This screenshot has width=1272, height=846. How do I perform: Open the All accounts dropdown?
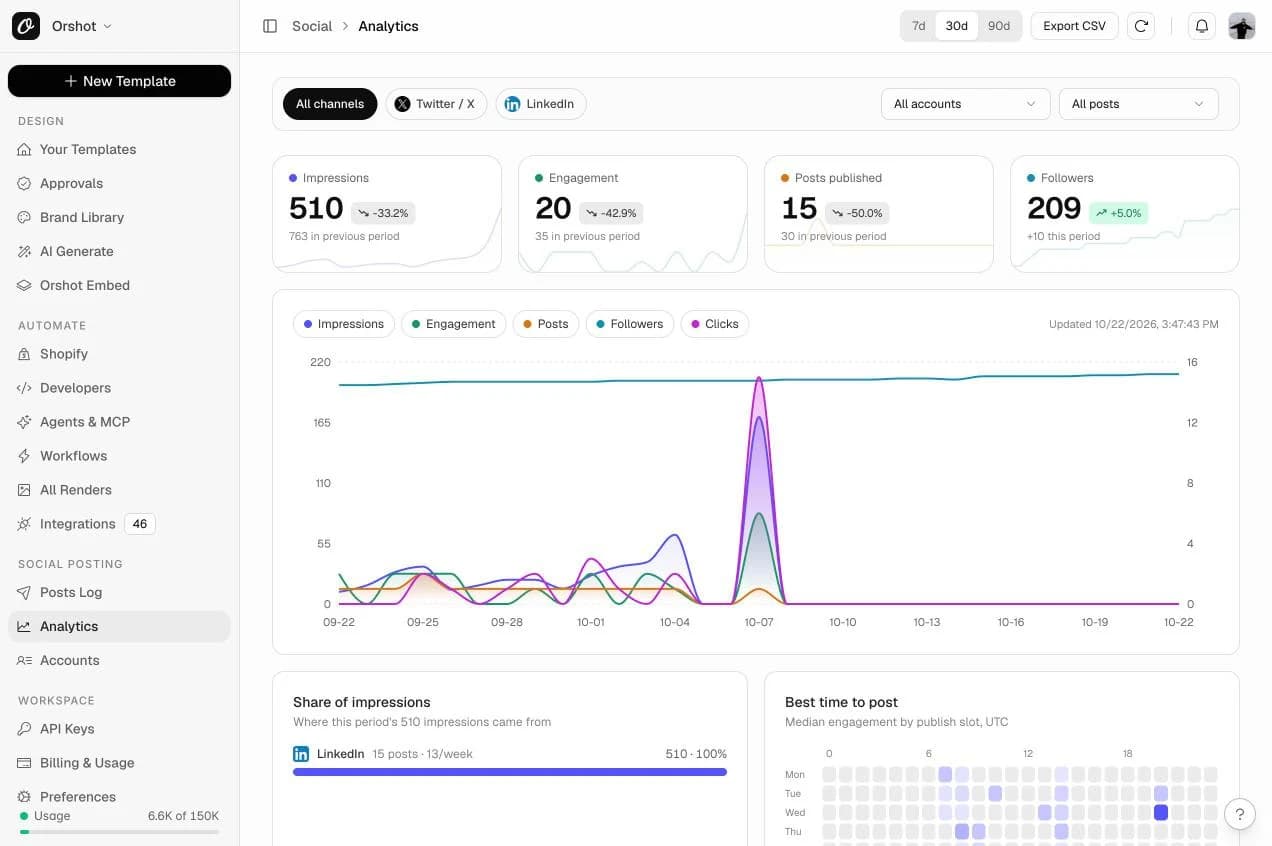coord(966,104)
